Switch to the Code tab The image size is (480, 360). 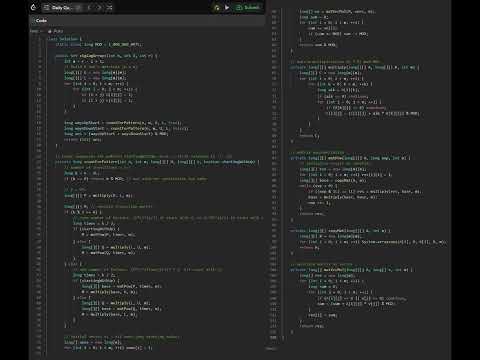(x=40, y=21)
